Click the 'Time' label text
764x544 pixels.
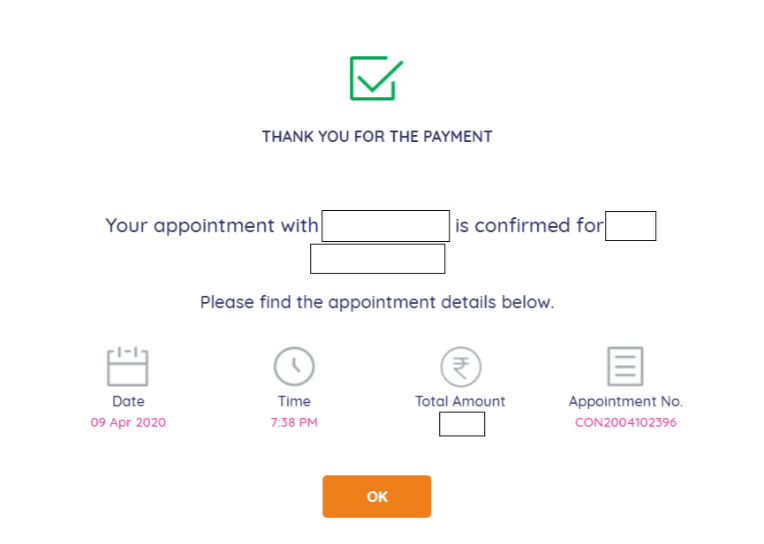pos(294,401)
